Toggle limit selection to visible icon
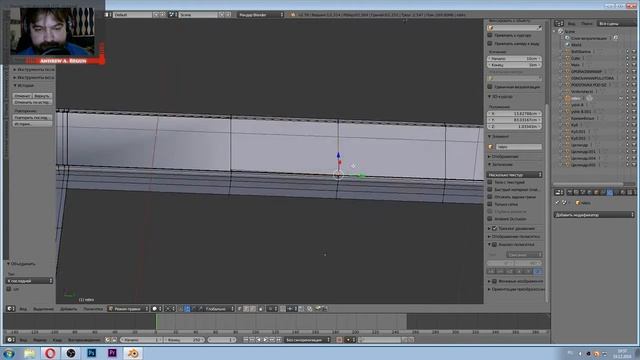 [261, 309]
